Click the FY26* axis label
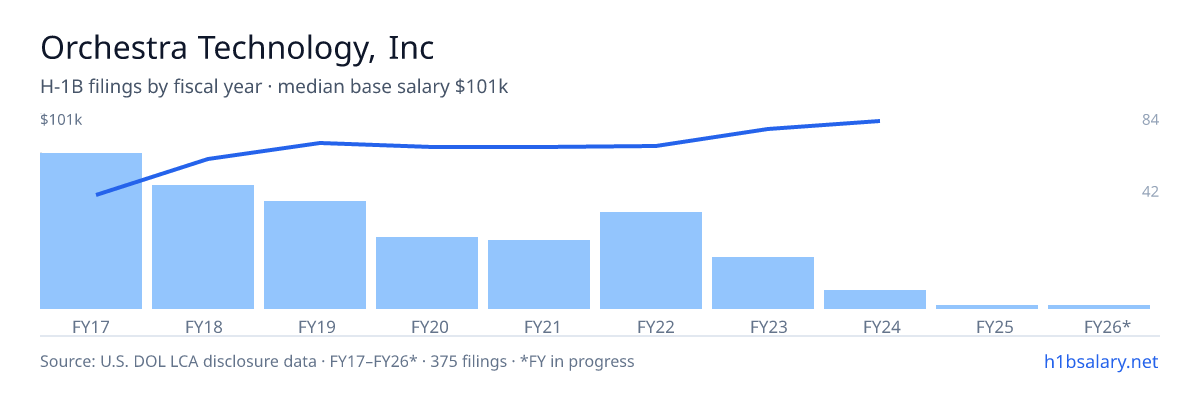This screenshot has width=1200, height=400. pyautogui.click(x=1107, y=326)
